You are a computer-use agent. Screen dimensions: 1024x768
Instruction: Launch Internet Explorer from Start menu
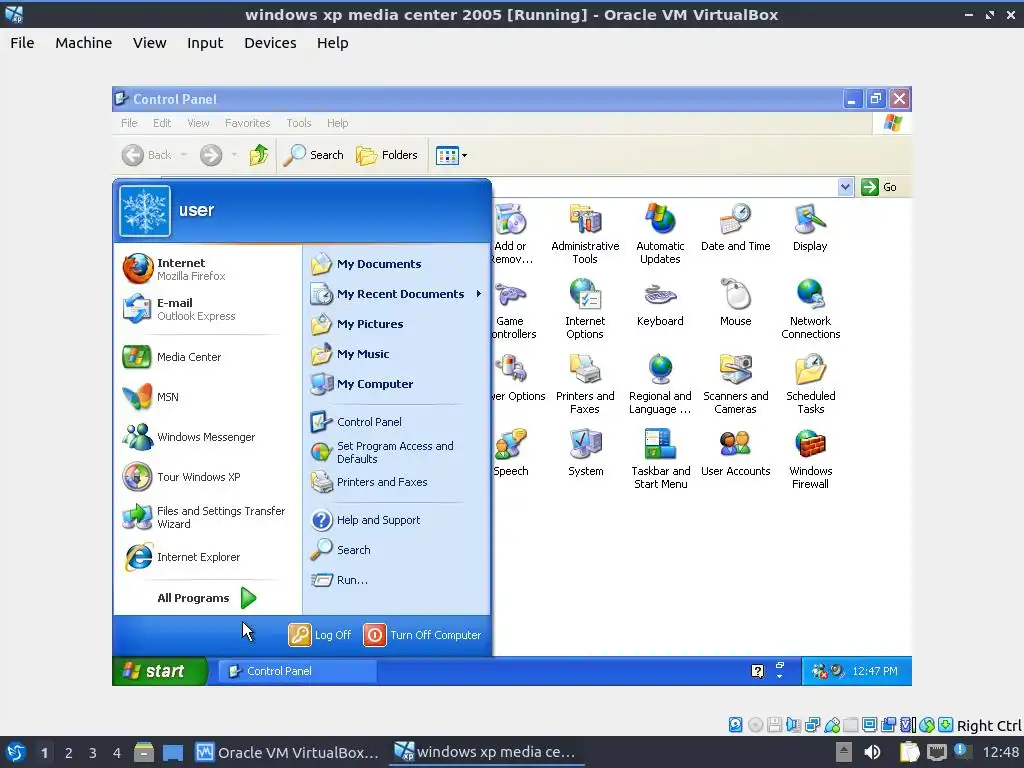207,557
